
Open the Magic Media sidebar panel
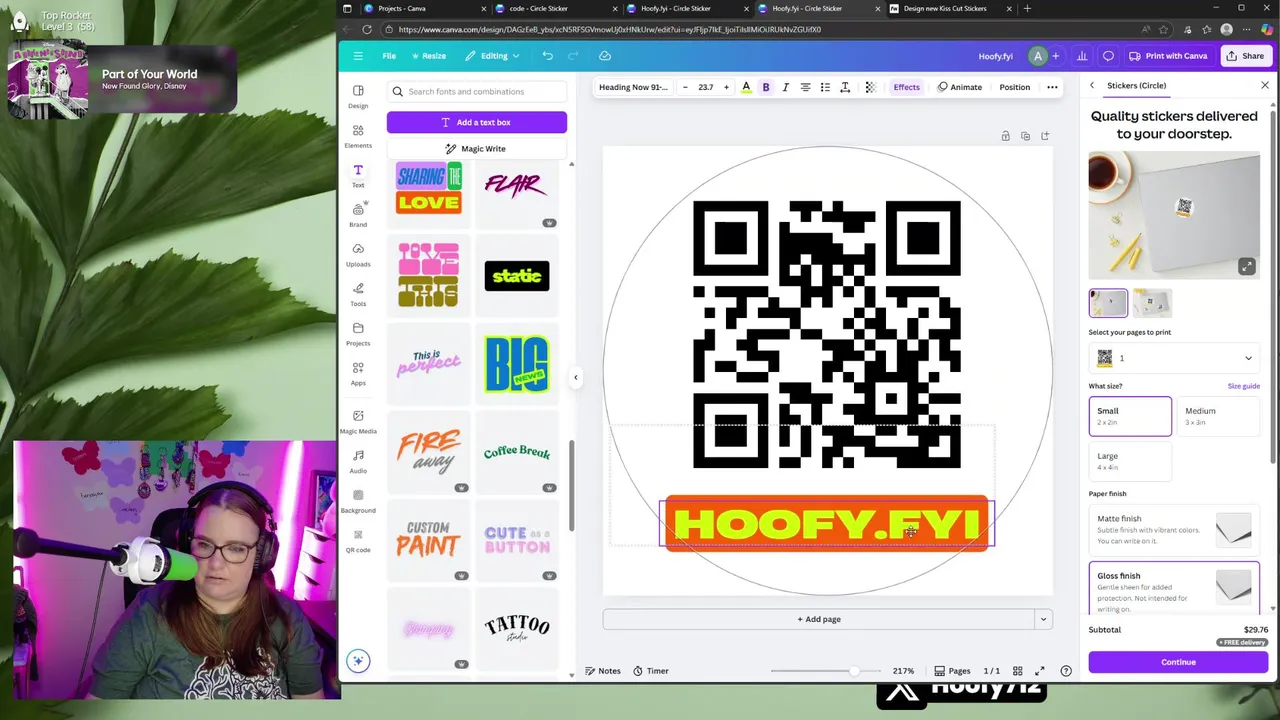358,421
